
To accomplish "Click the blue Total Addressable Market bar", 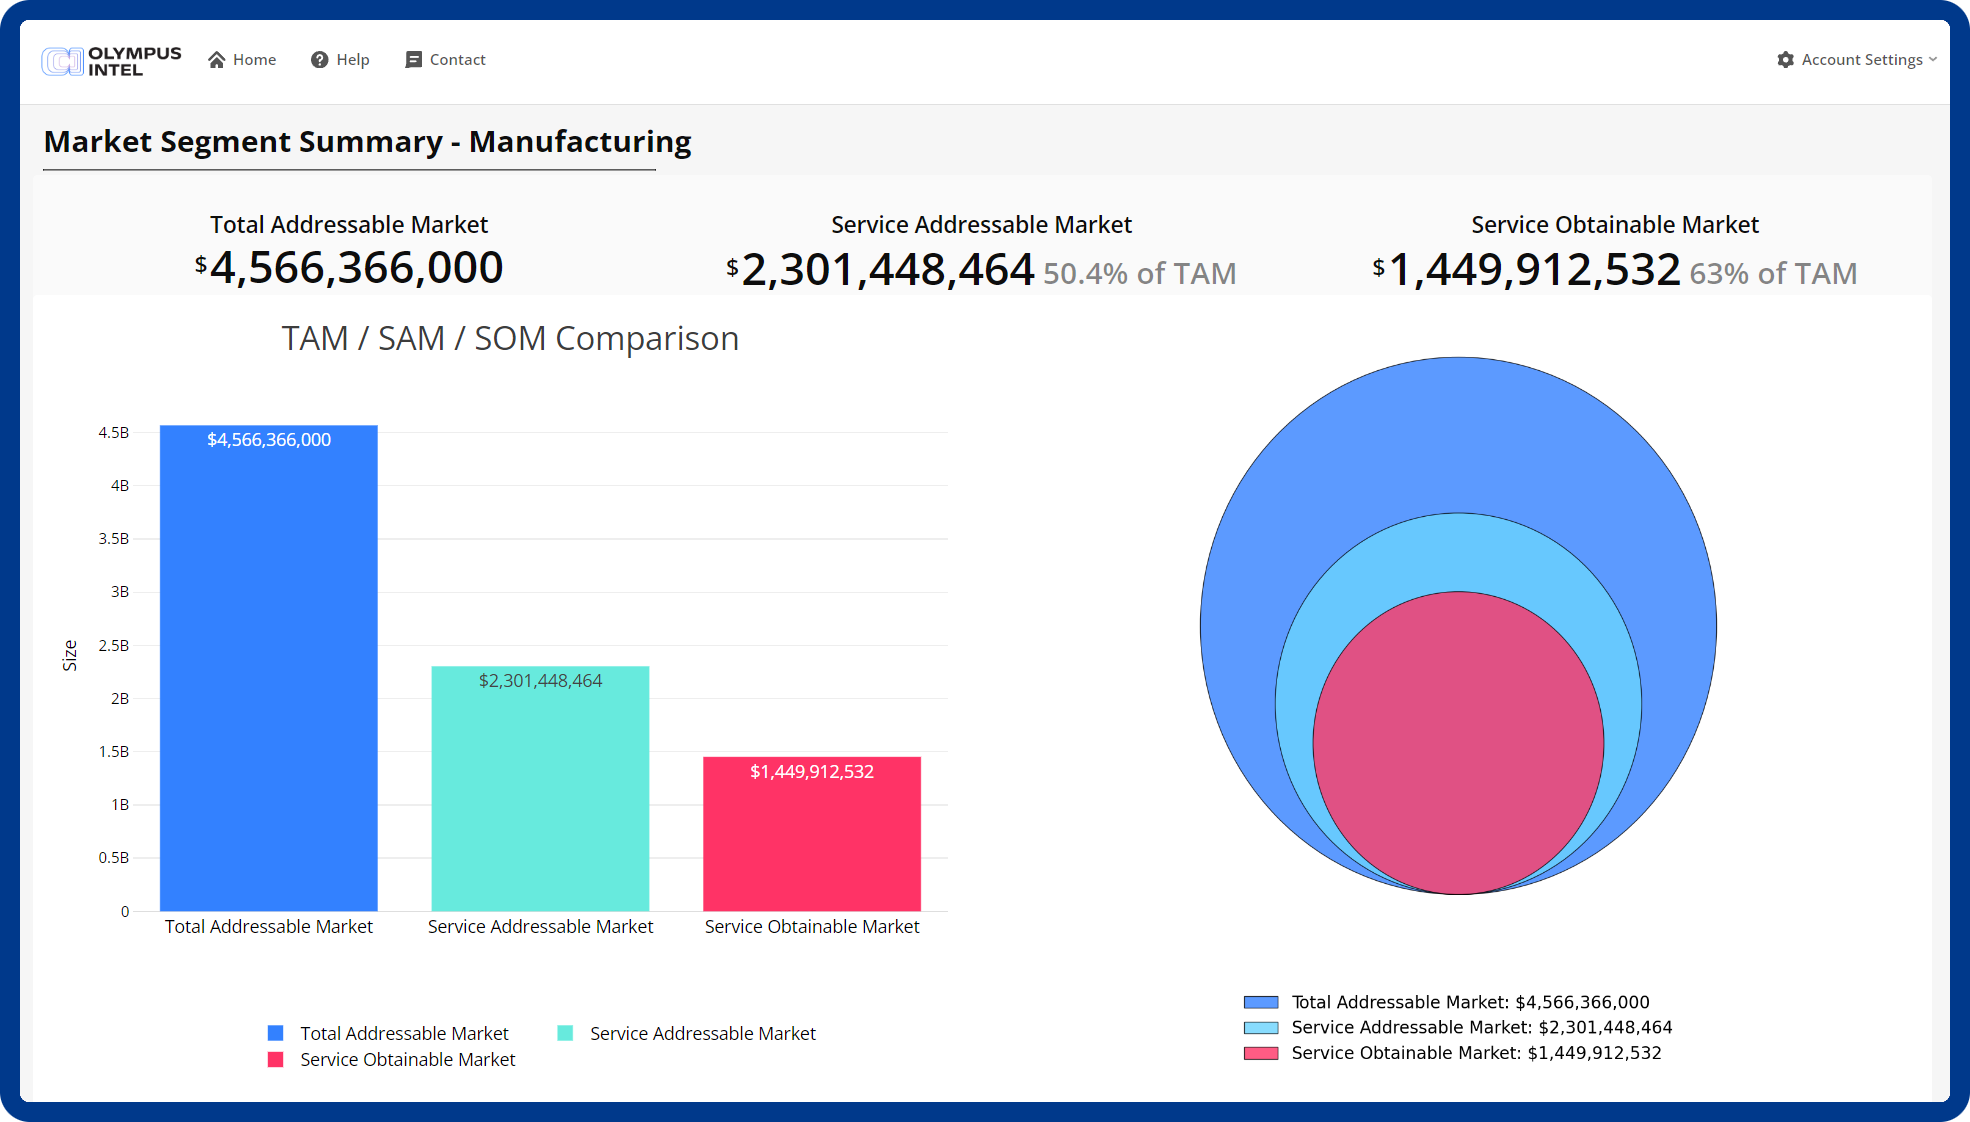I will point(269,668).
